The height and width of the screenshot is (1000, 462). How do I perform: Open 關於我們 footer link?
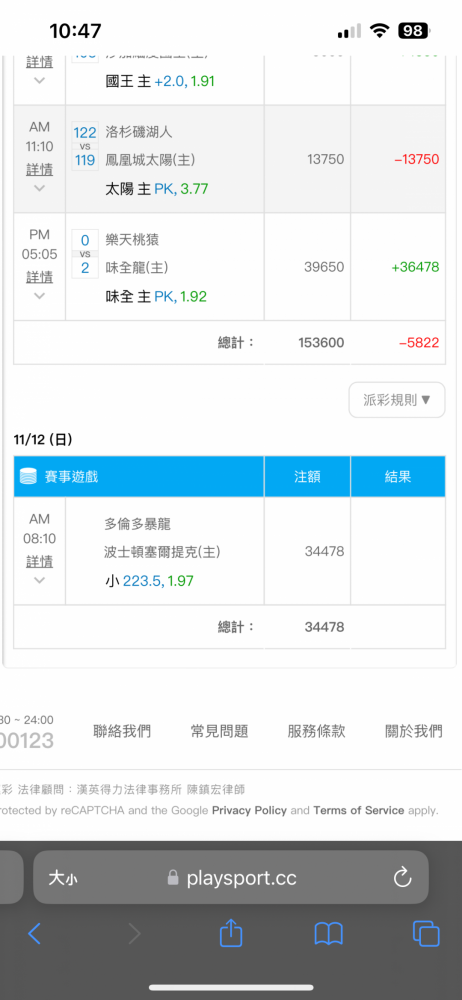click(414, 731)
